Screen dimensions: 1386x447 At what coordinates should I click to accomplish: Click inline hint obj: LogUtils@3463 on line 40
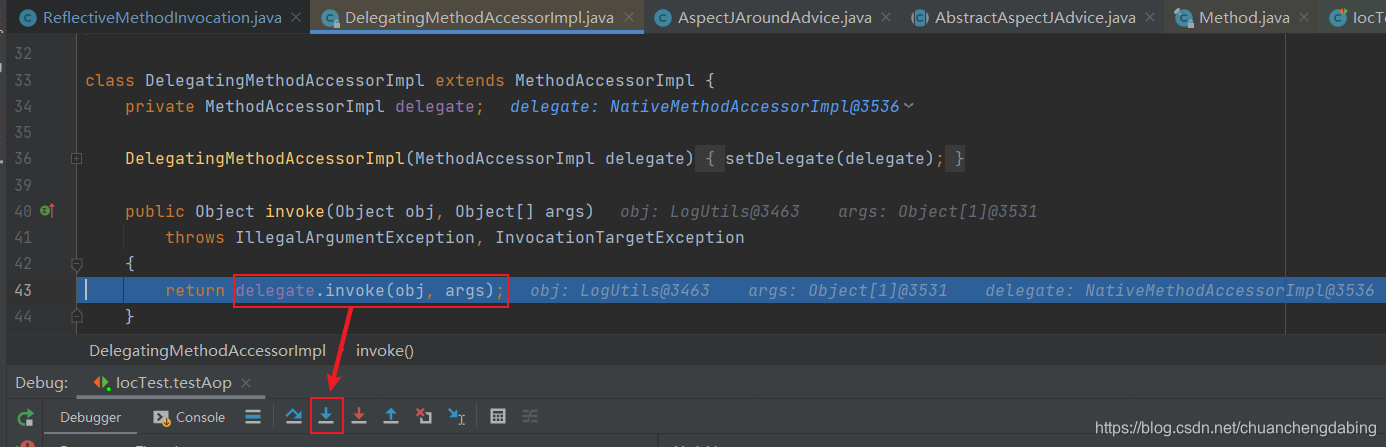pyautogui.click(x=710, y=211)
